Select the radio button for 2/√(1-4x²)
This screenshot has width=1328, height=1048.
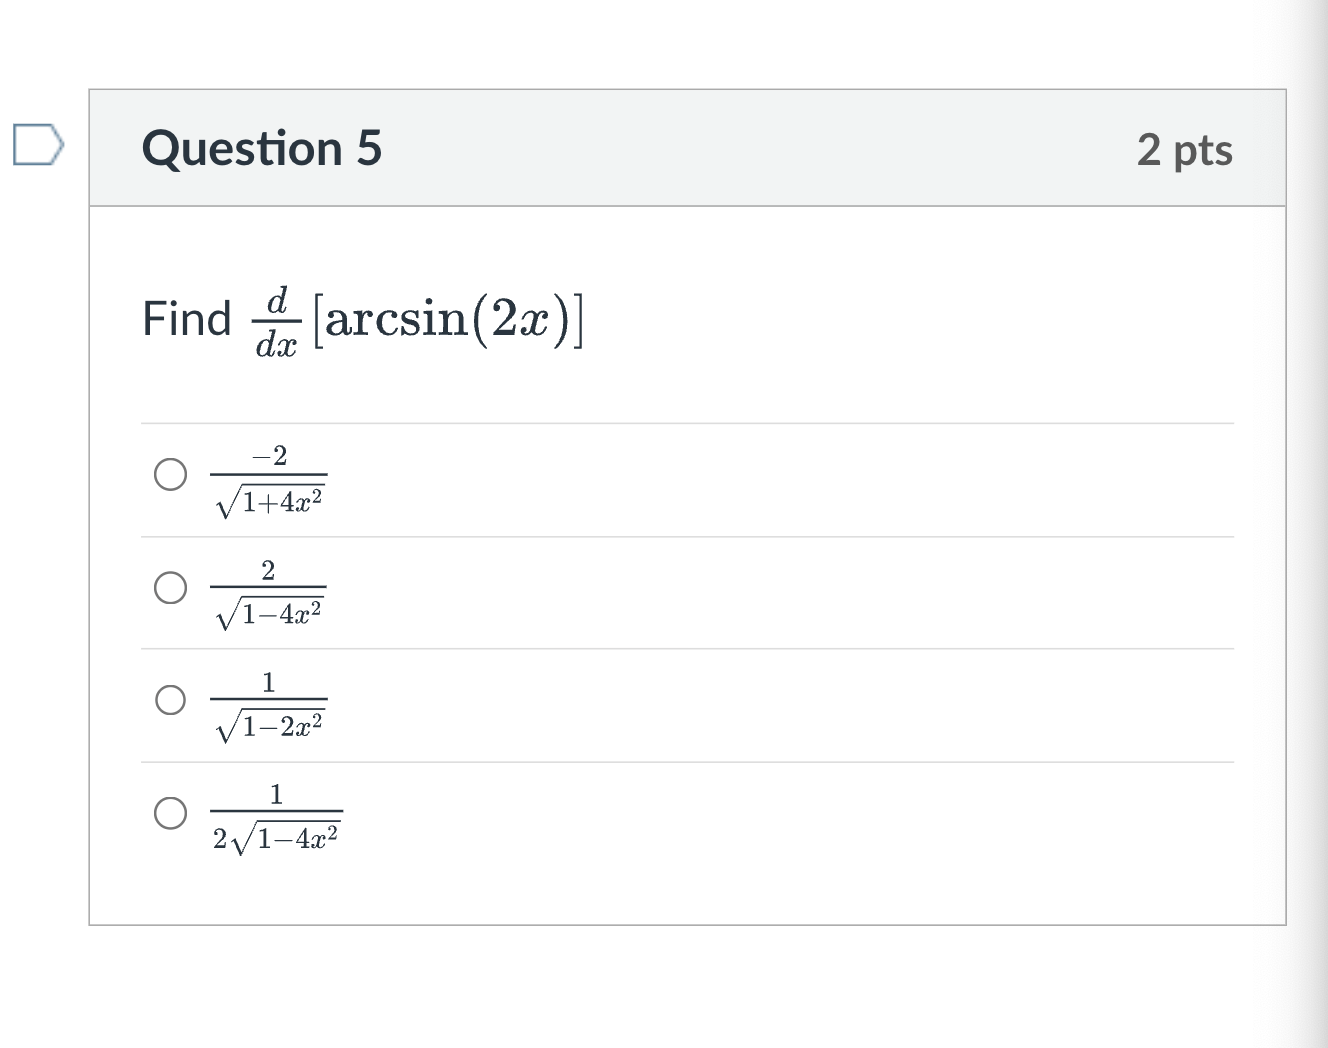pos(170,589)
